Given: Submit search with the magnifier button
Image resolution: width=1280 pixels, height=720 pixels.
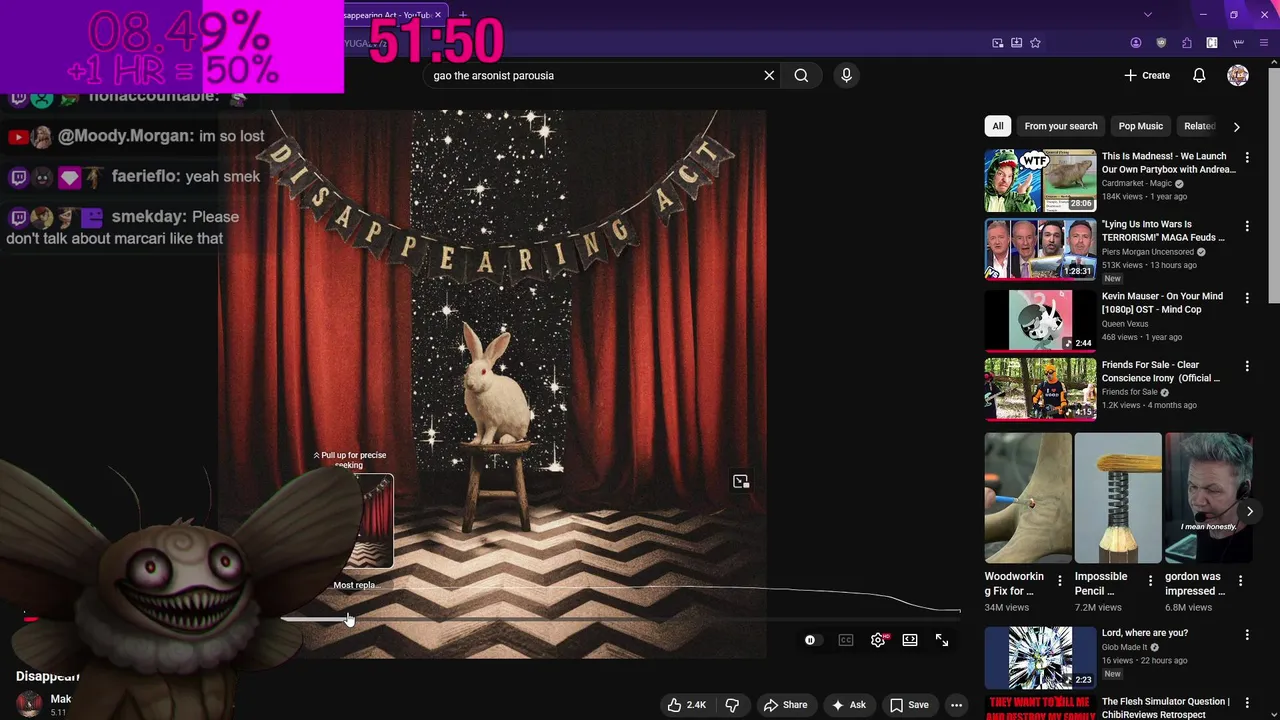Looking at the screenshot, I should (x=801, y=75).
